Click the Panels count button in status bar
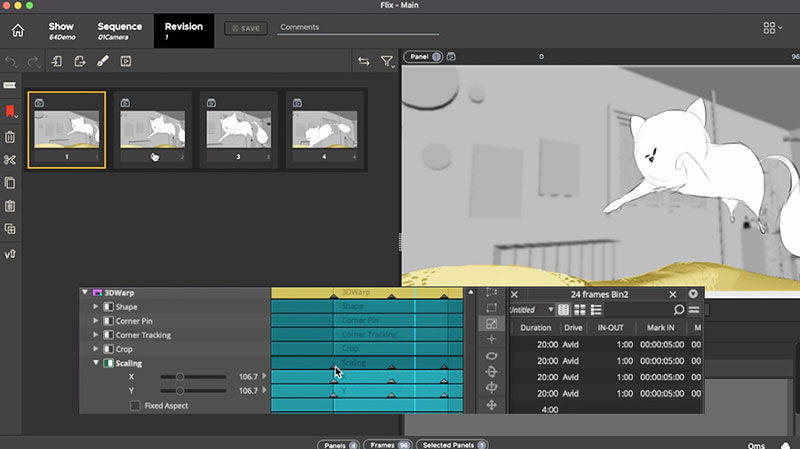 (x=339, y=445)
